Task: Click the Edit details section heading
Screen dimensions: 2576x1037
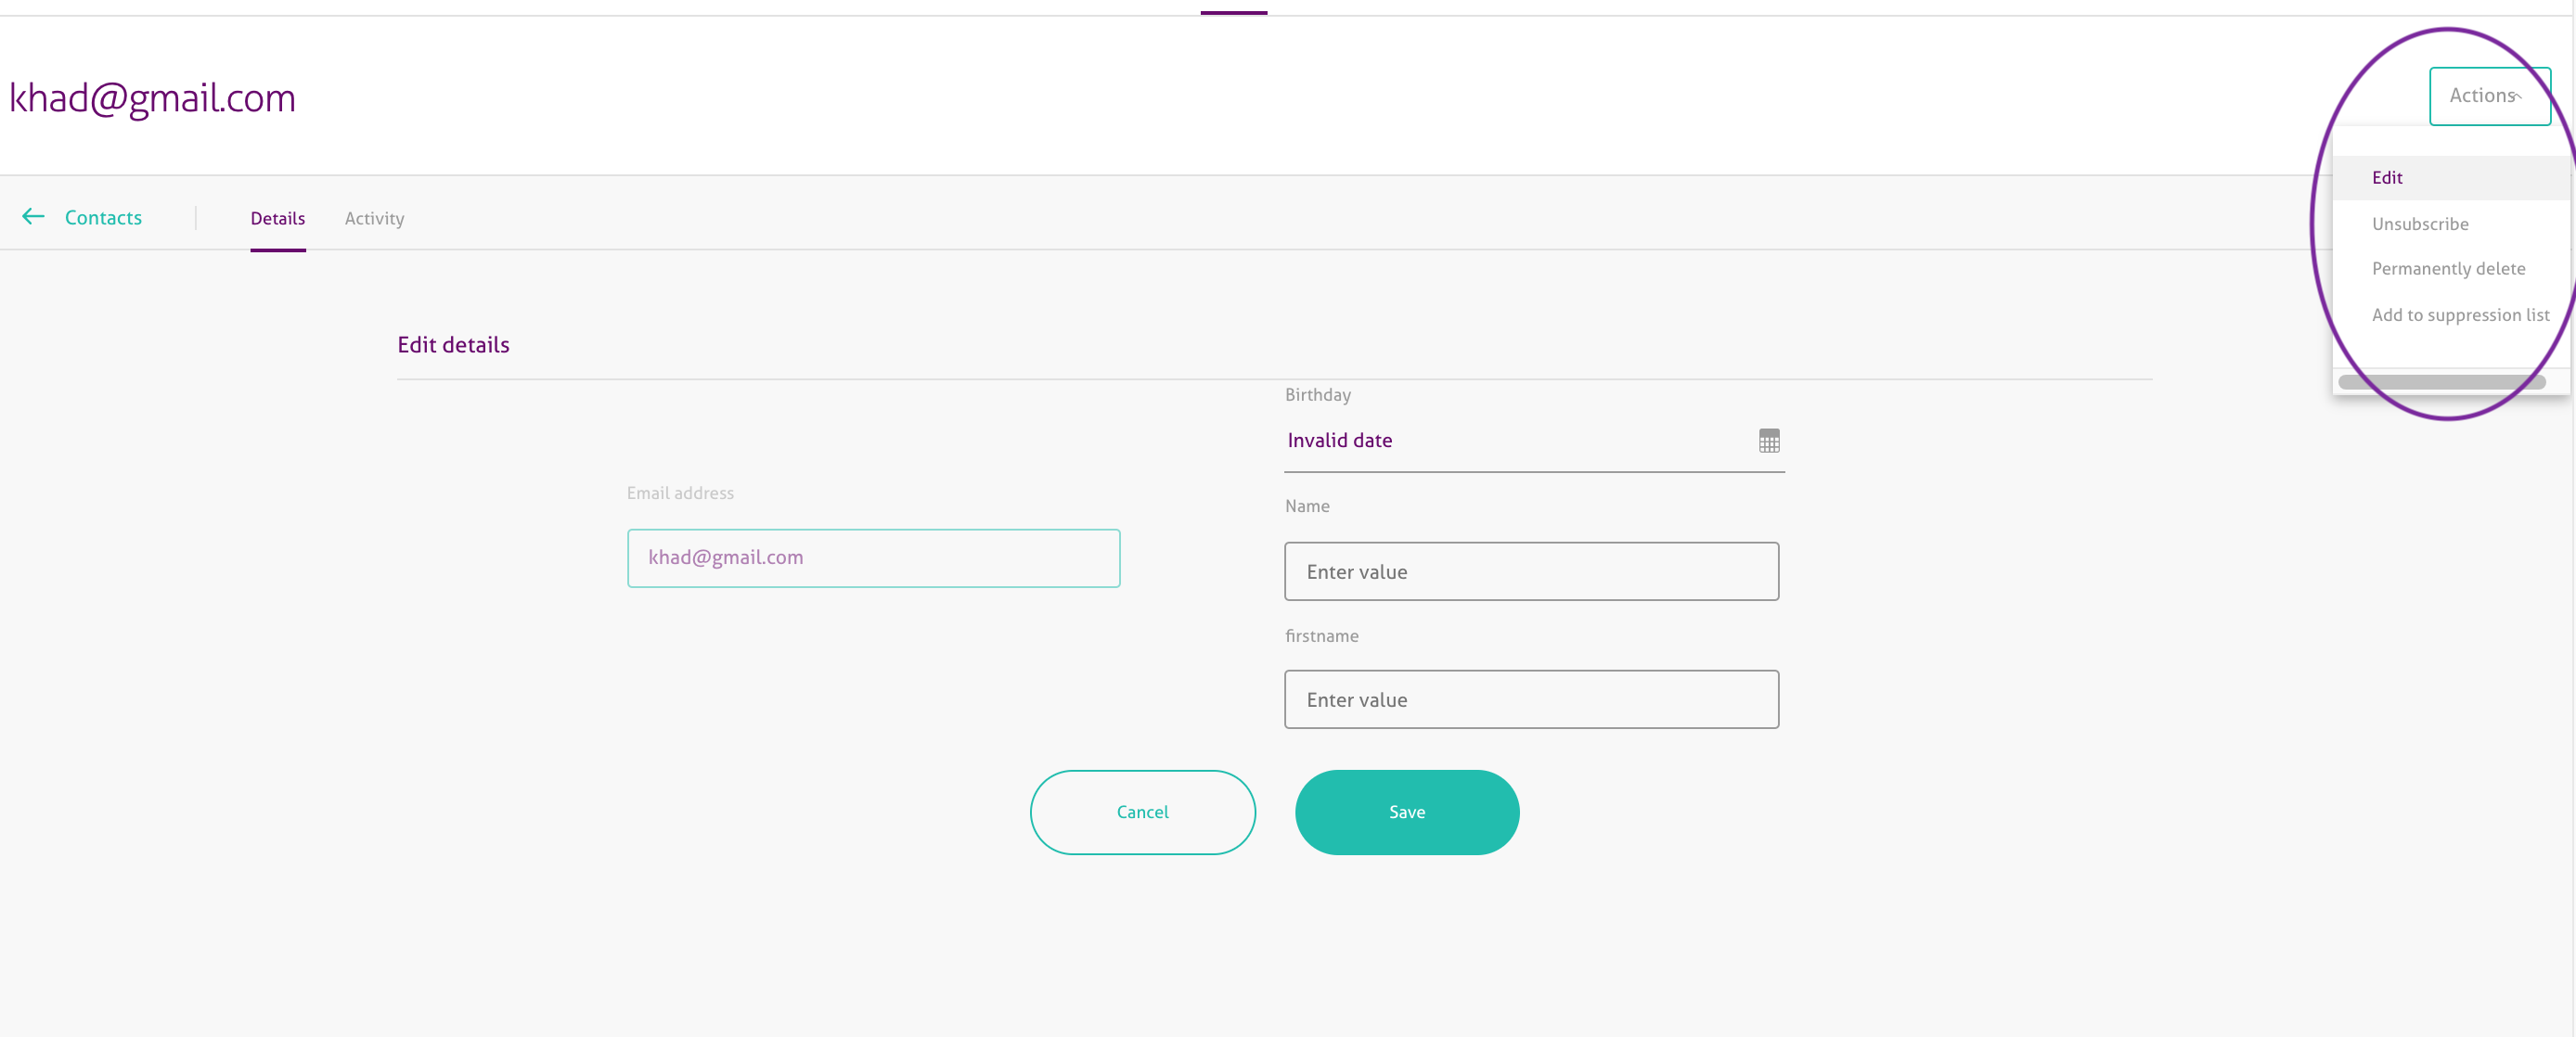Action: tap(453, 345)
